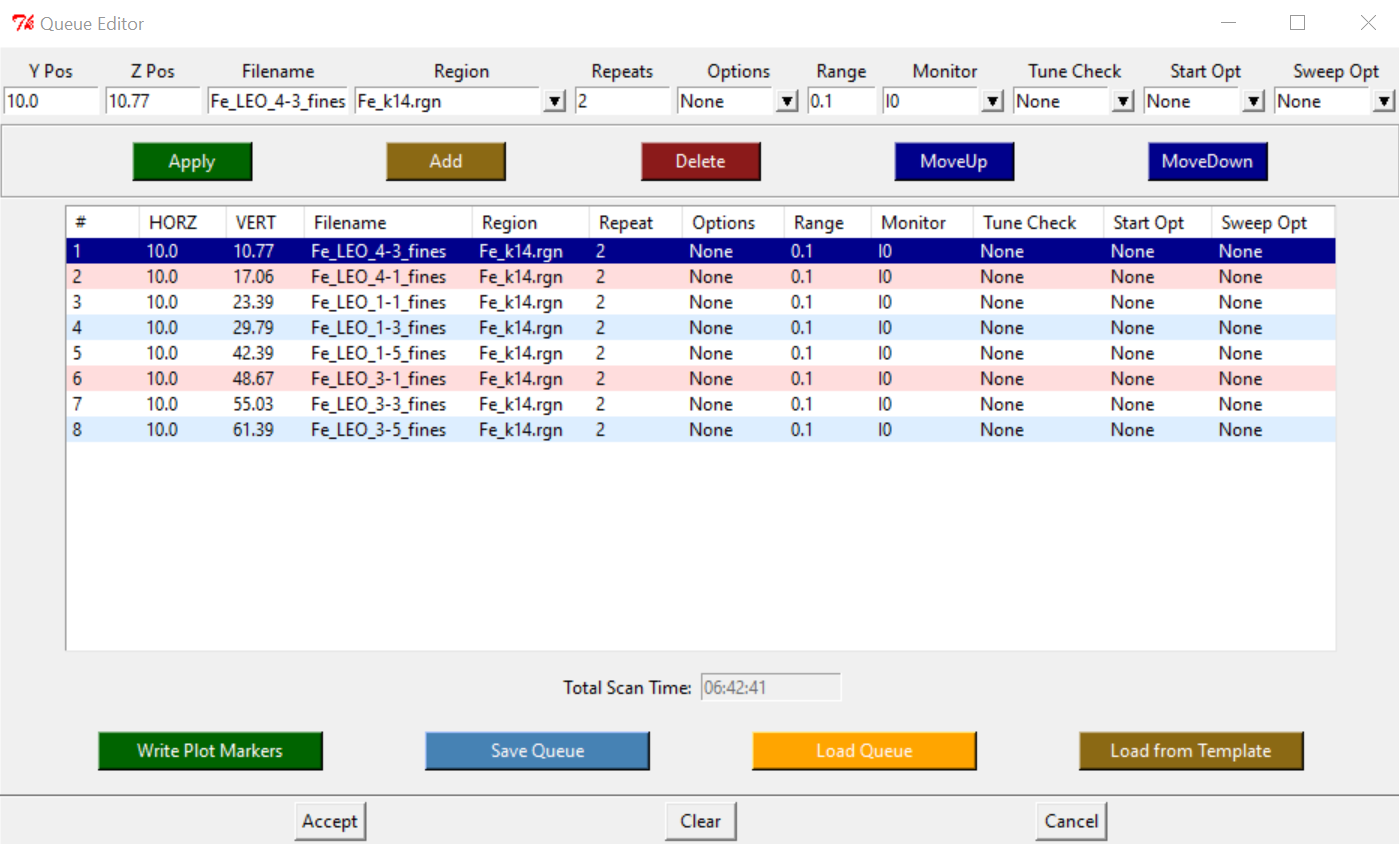The image size is (1399, 844).
Task: Clear all entries from the queue
Action: click(x=700, y=820)
